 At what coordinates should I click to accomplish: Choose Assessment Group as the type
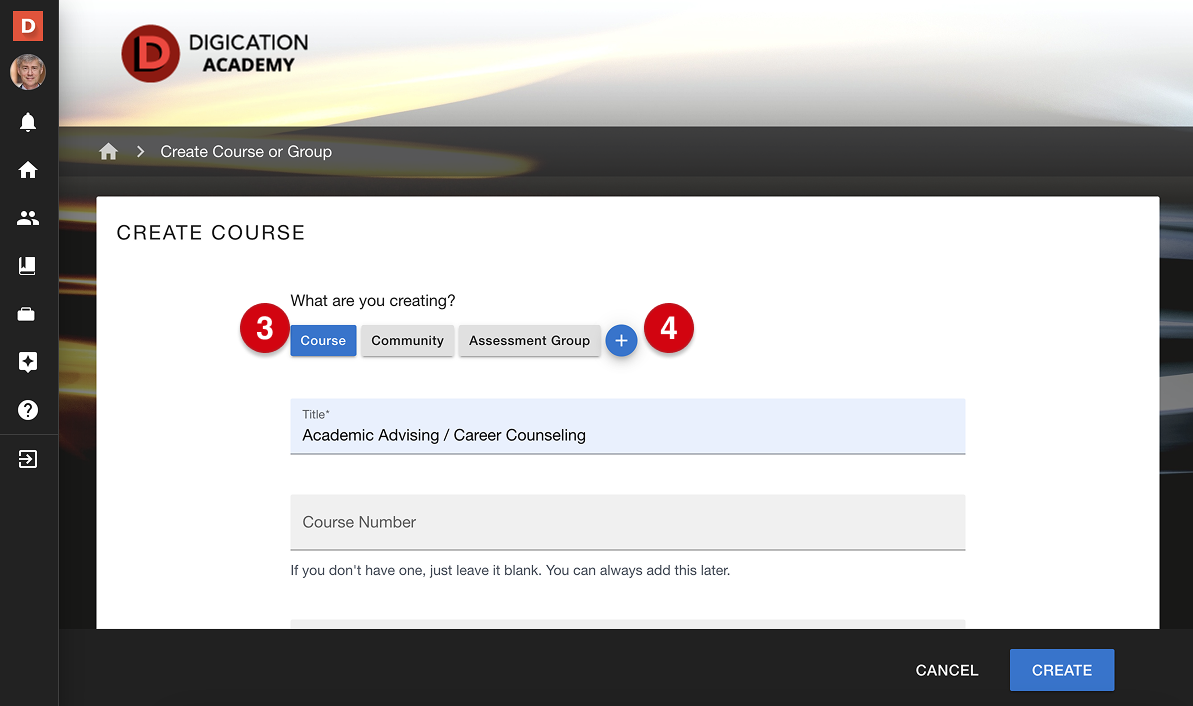click(529, 340)
